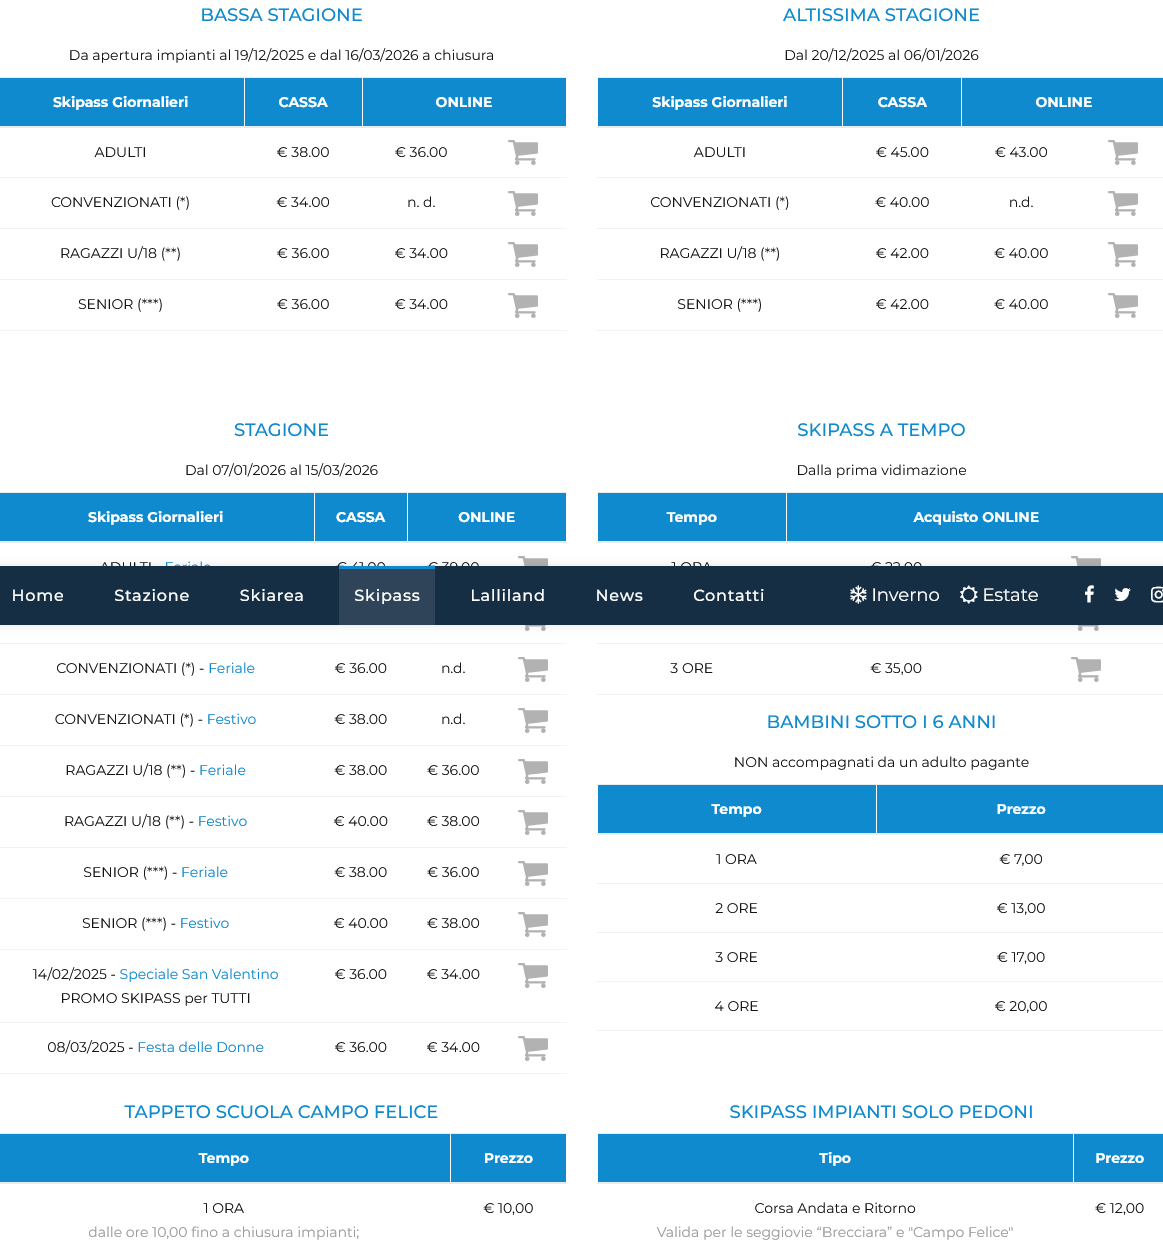Open the Facebook page icon
This screenshot has height=1252, width=1163.
pos(1089,595)
